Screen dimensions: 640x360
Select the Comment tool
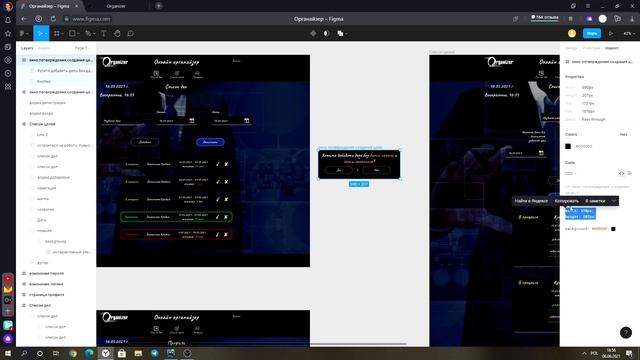point(130,33)
